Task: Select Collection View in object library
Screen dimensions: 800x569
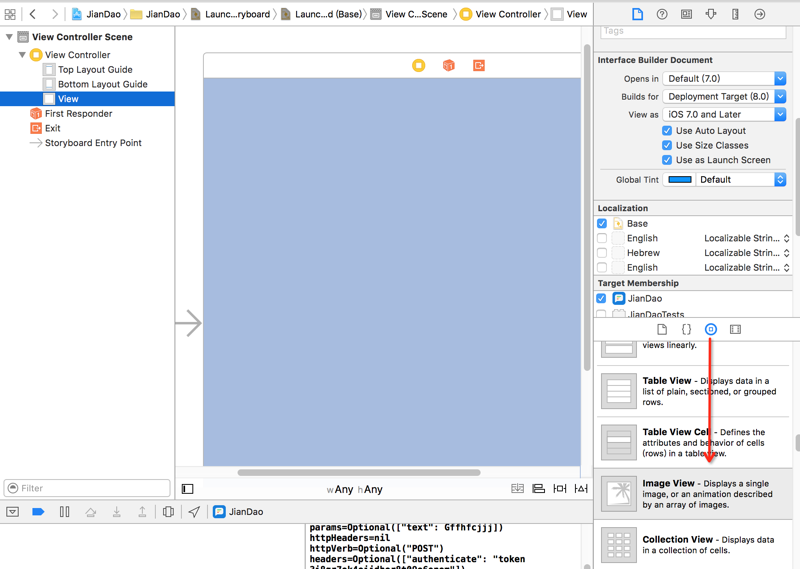Action: click(693, 545)
